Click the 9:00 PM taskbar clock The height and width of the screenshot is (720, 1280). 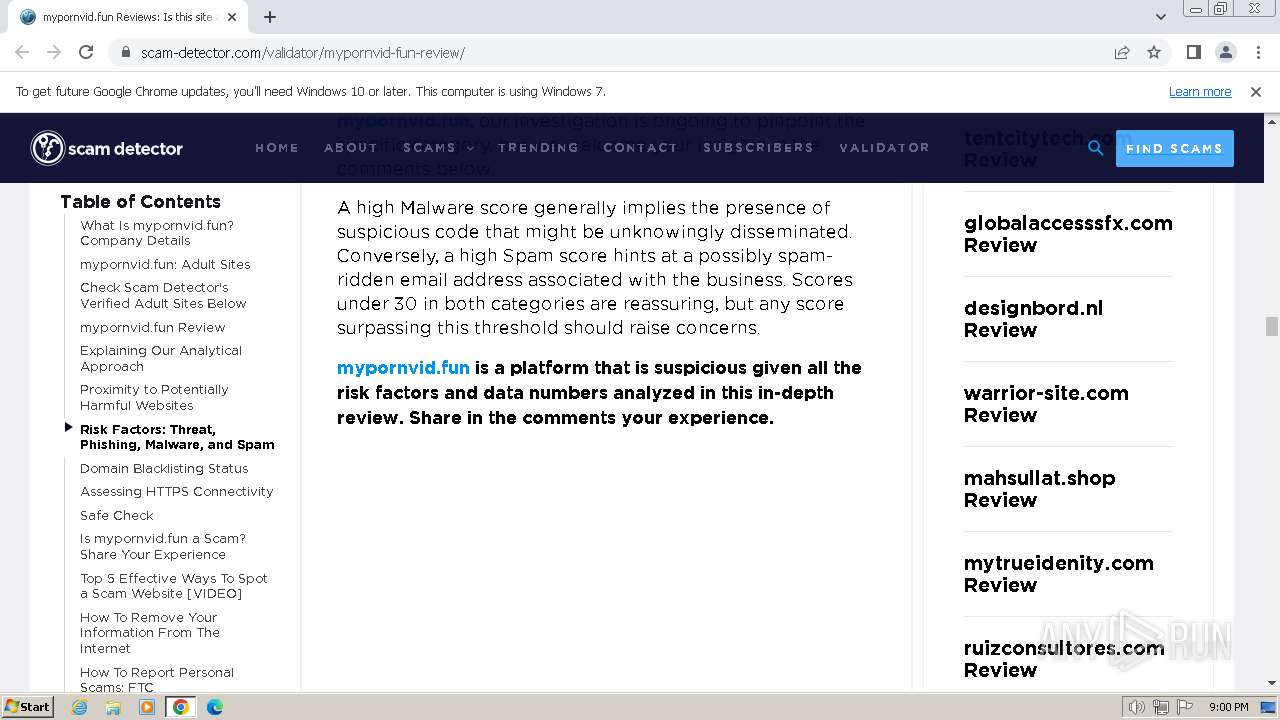[x=1229, y=707]
